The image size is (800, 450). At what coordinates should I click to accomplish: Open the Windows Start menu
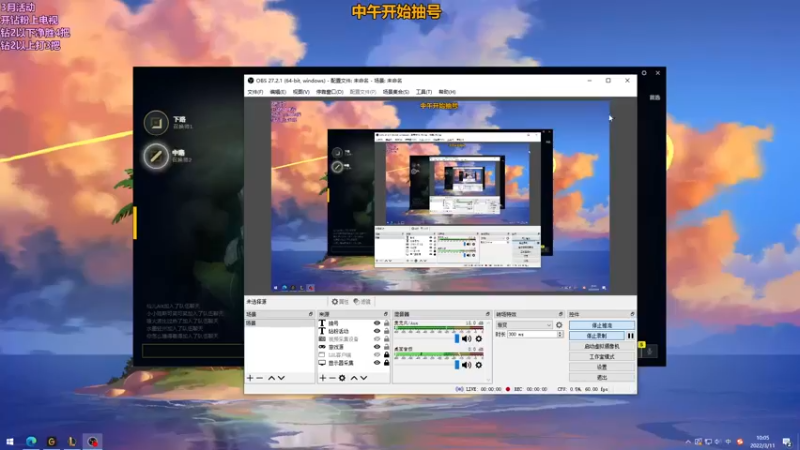pyautogui.click(x=10, y=442)
